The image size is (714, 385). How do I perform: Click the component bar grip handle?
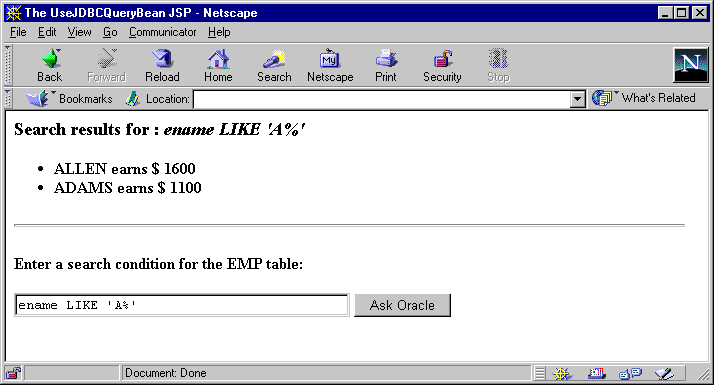tap(540, 374)
